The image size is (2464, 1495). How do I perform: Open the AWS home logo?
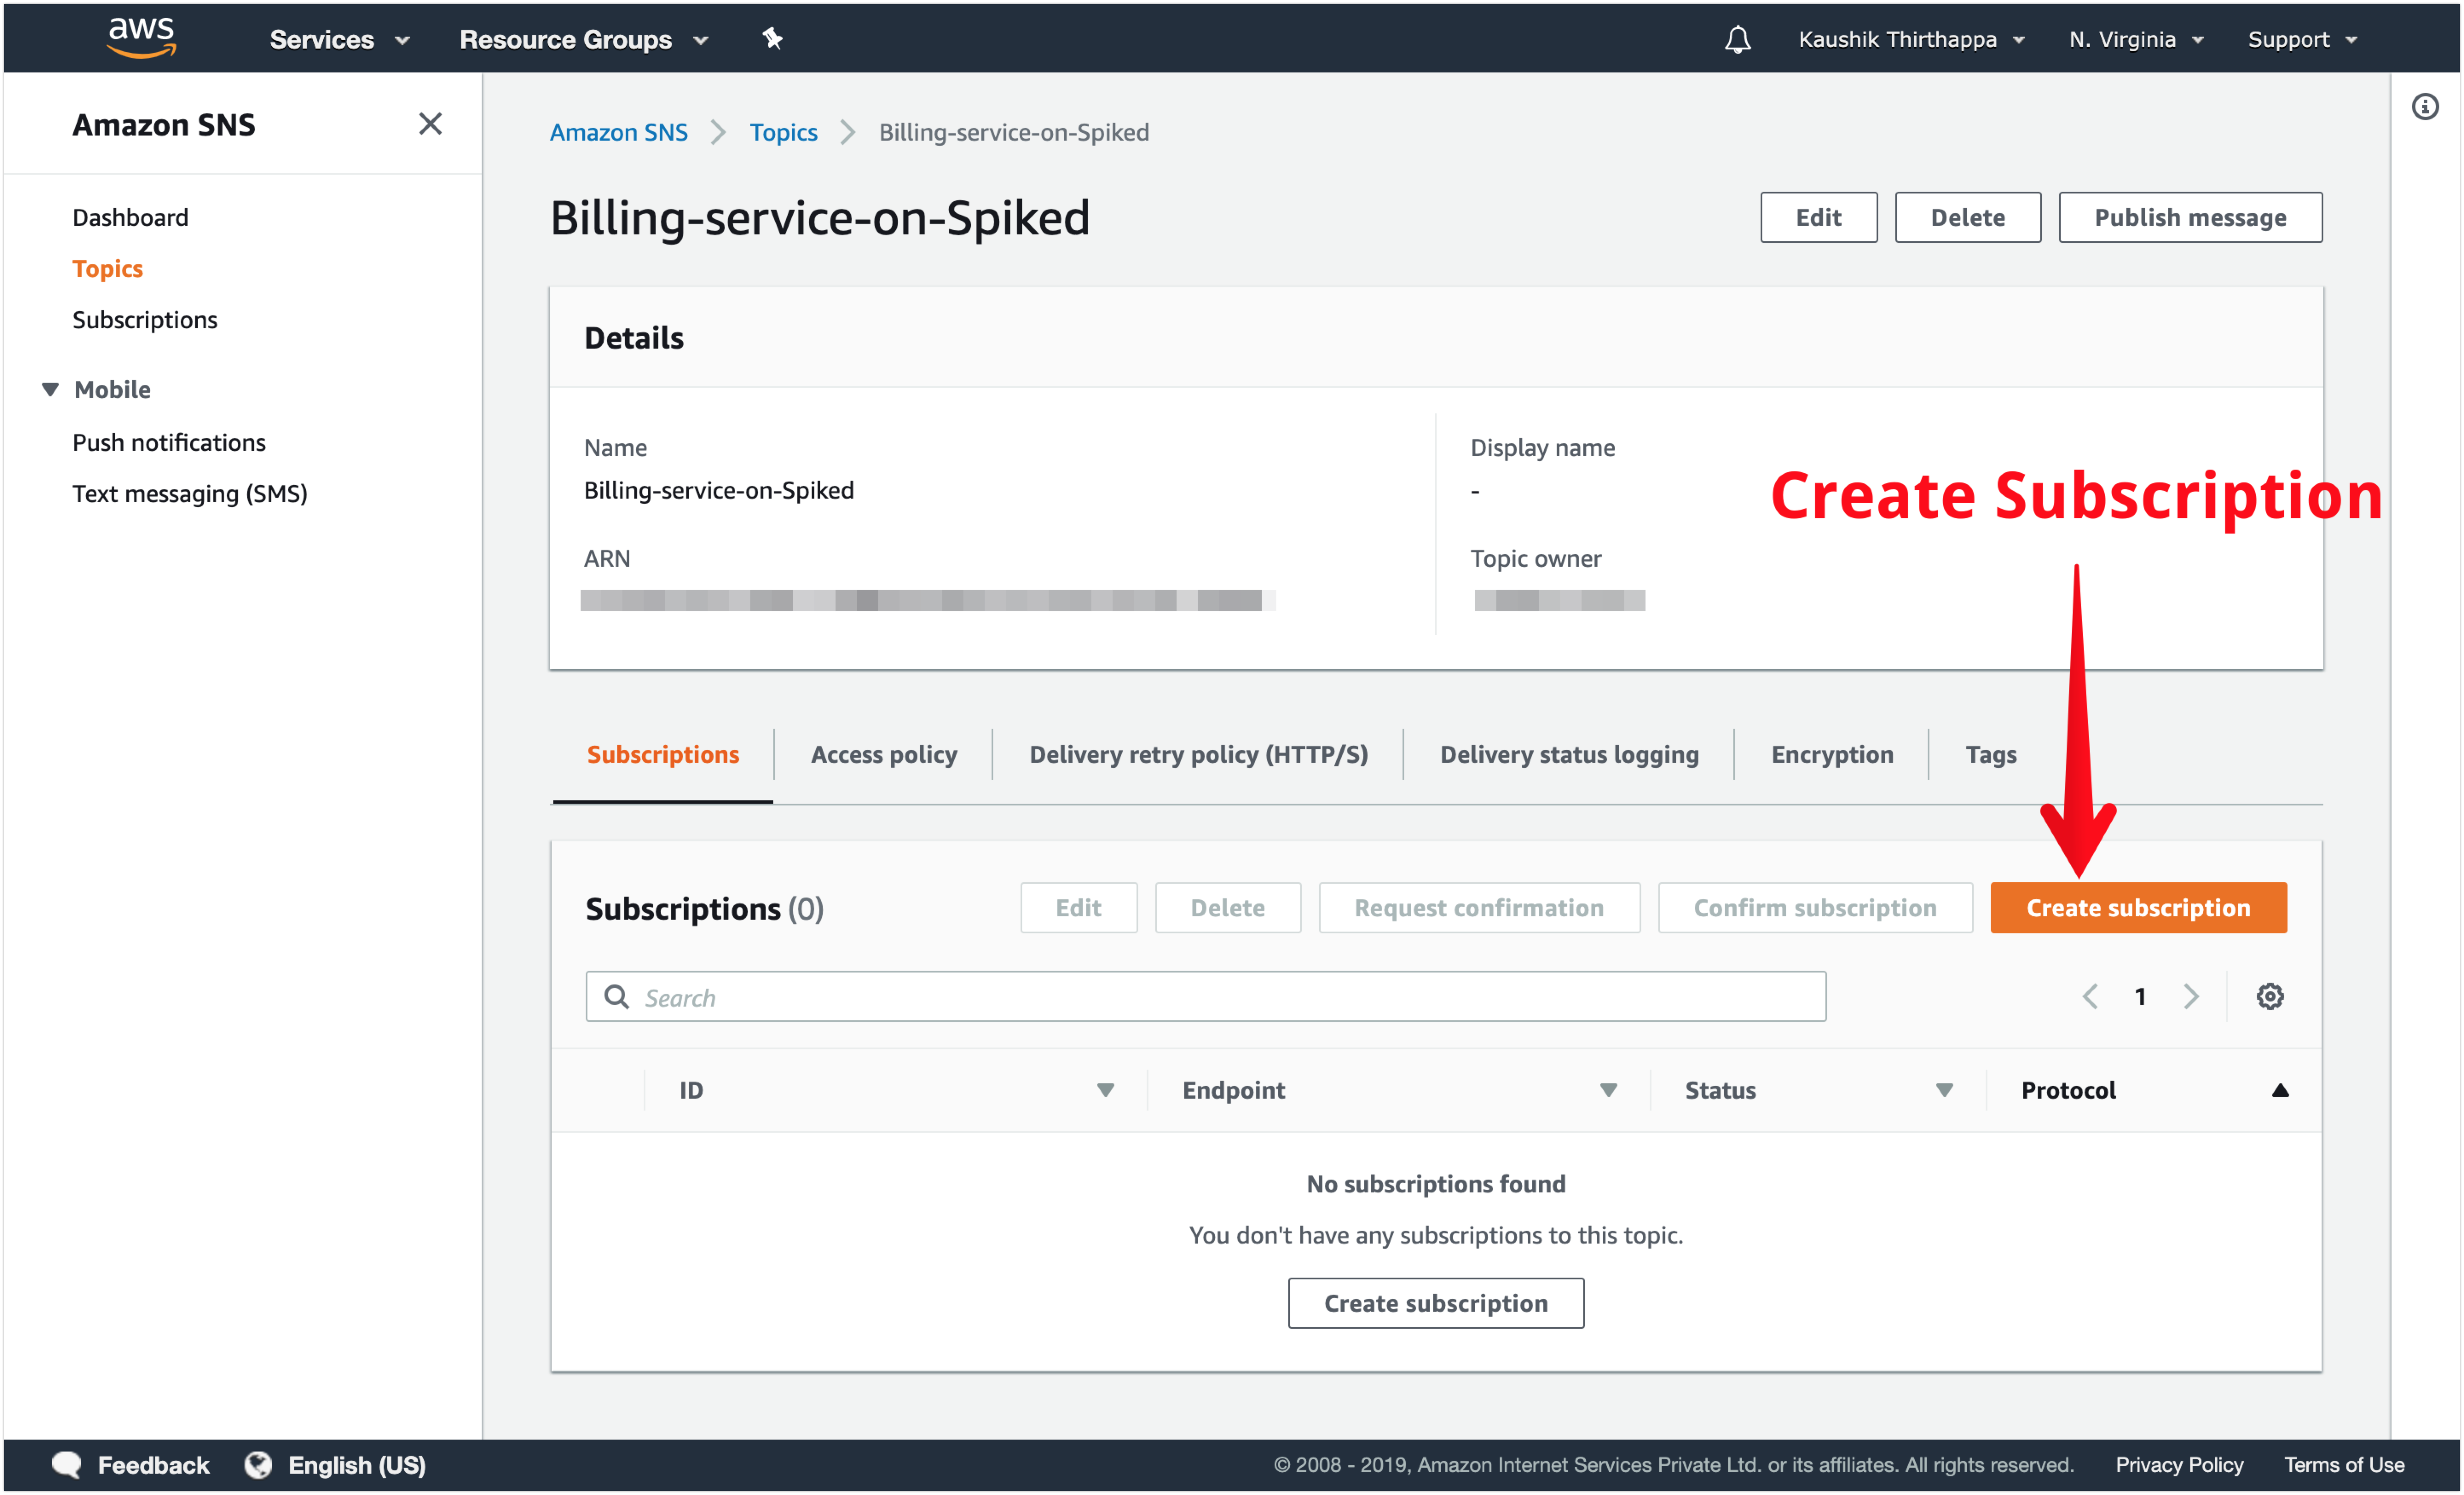click(x=141, y=38)
